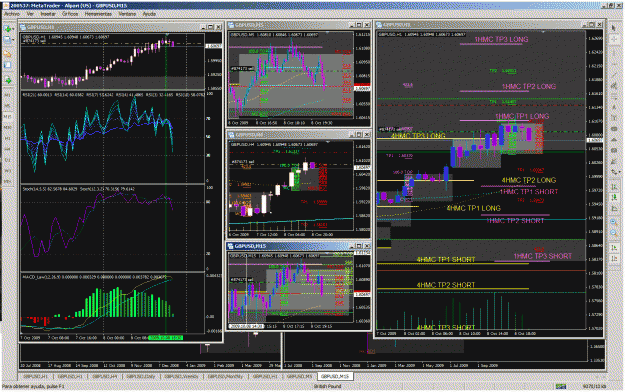This screenshot has height=392, width=625.
Task: Click the 4HMC TP2 LONG chart label
Action: tap(529, 180)
